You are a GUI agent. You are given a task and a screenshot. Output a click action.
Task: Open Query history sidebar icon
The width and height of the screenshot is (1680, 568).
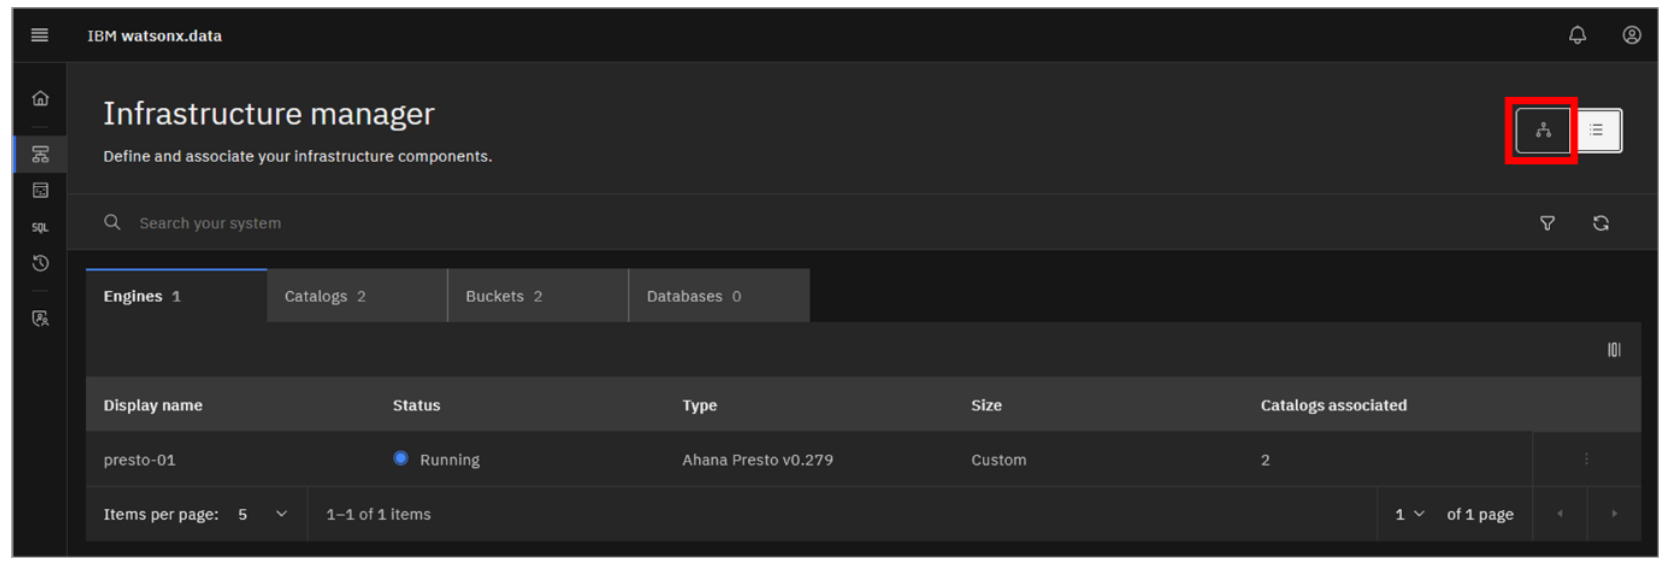40,263
